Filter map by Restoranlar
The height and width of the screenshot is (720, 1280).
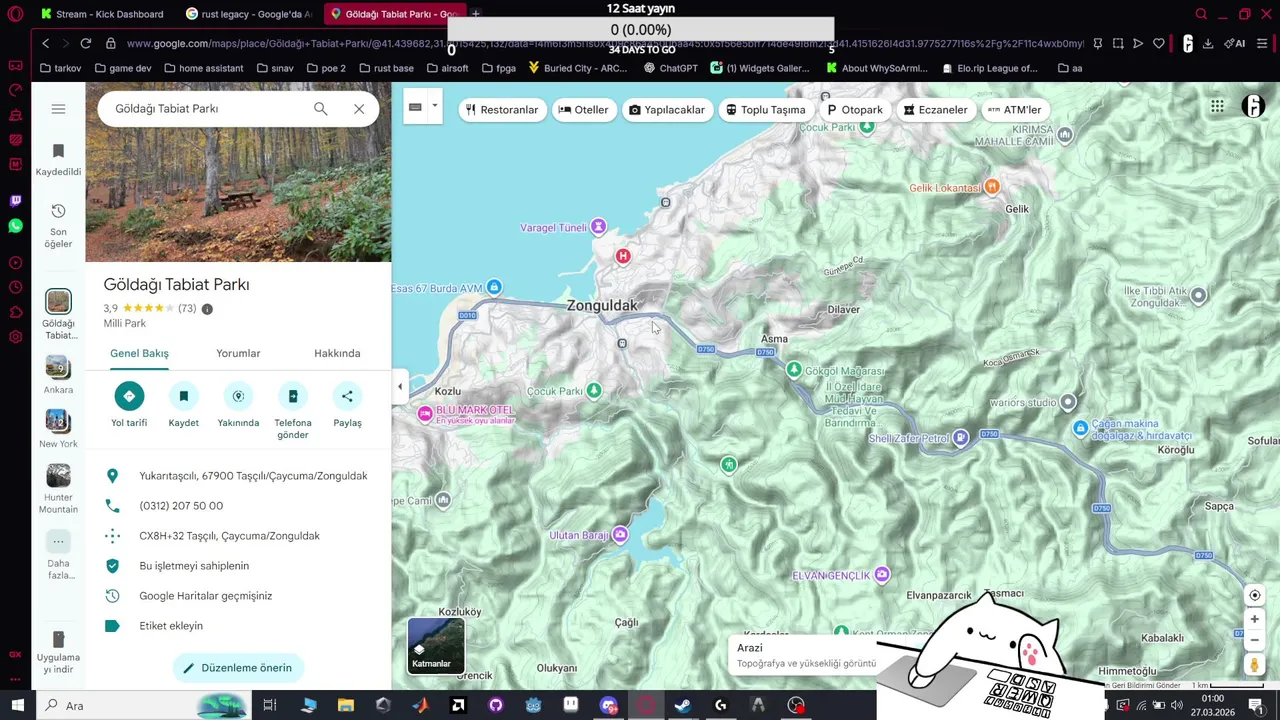[502, 110]
